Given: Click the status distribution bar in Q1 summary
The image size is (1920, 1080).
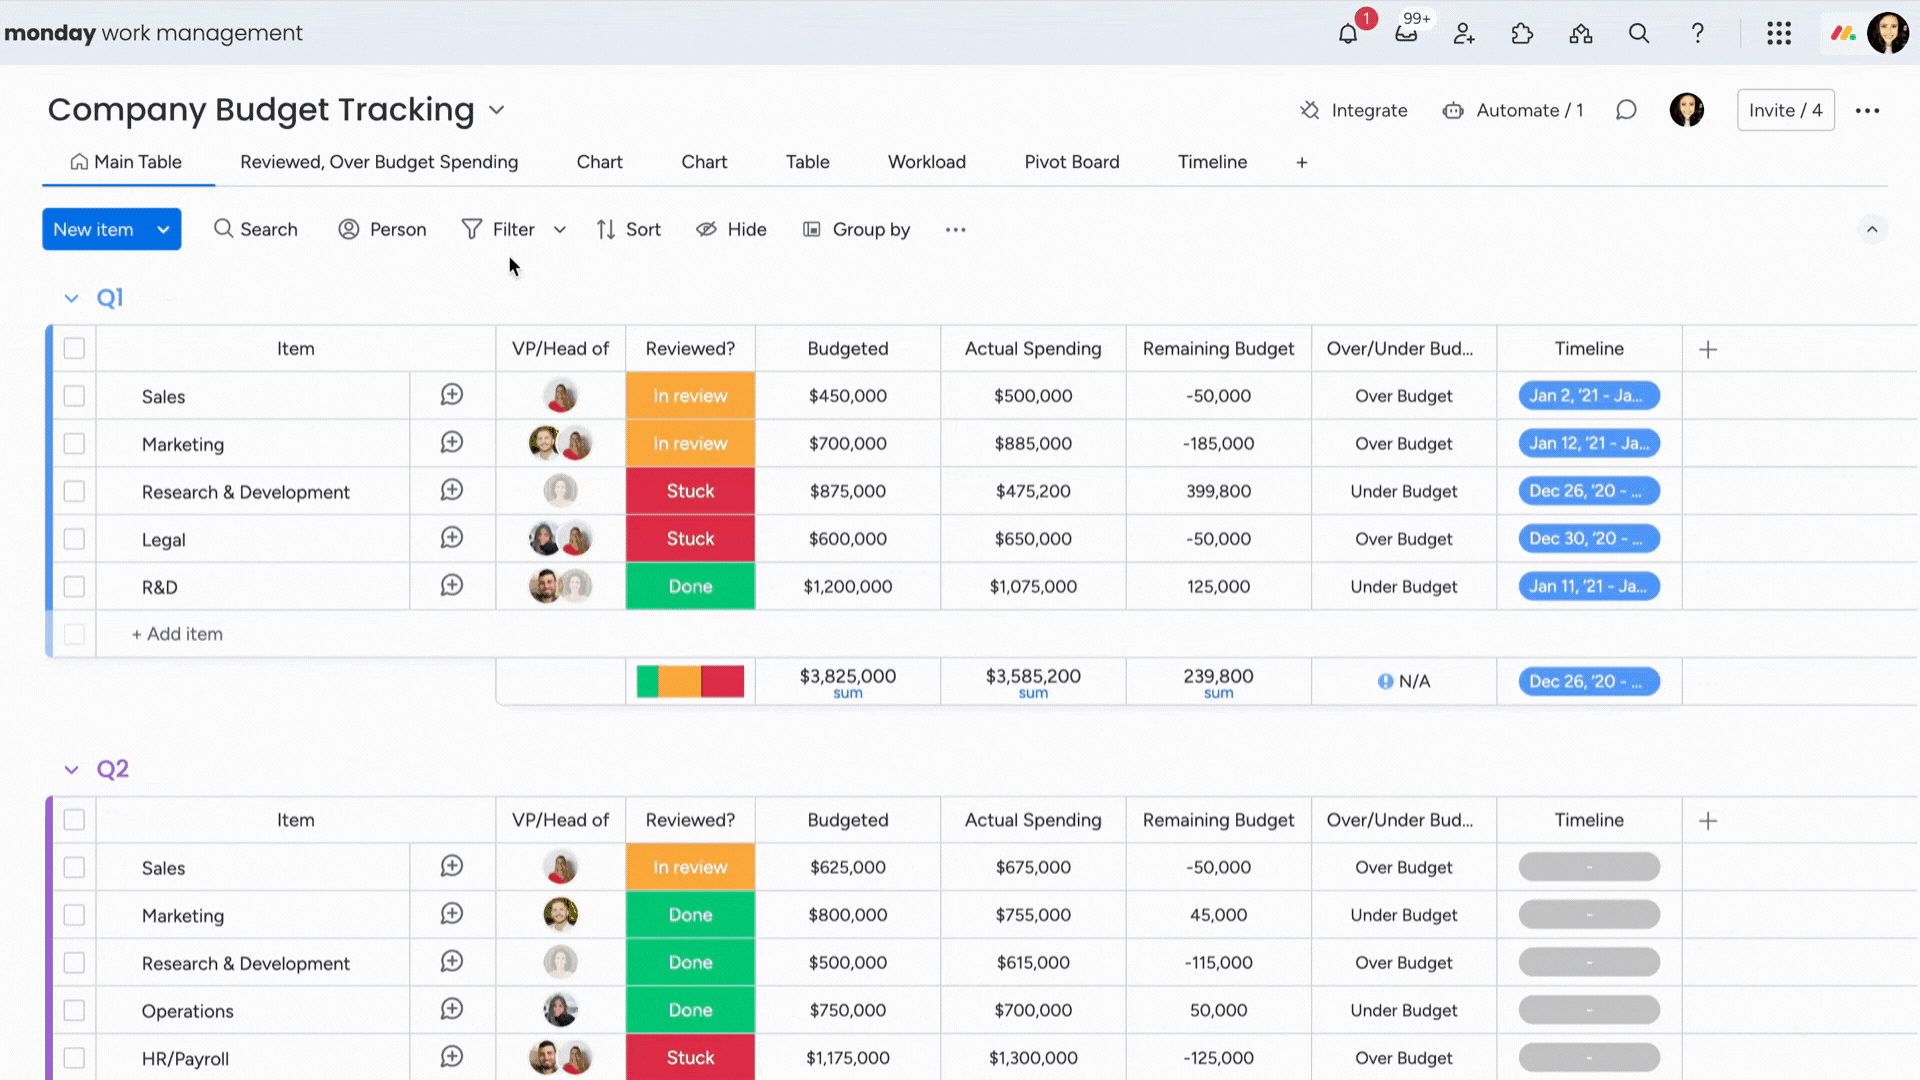Looking at the screenshot, I should click(689, 681).
